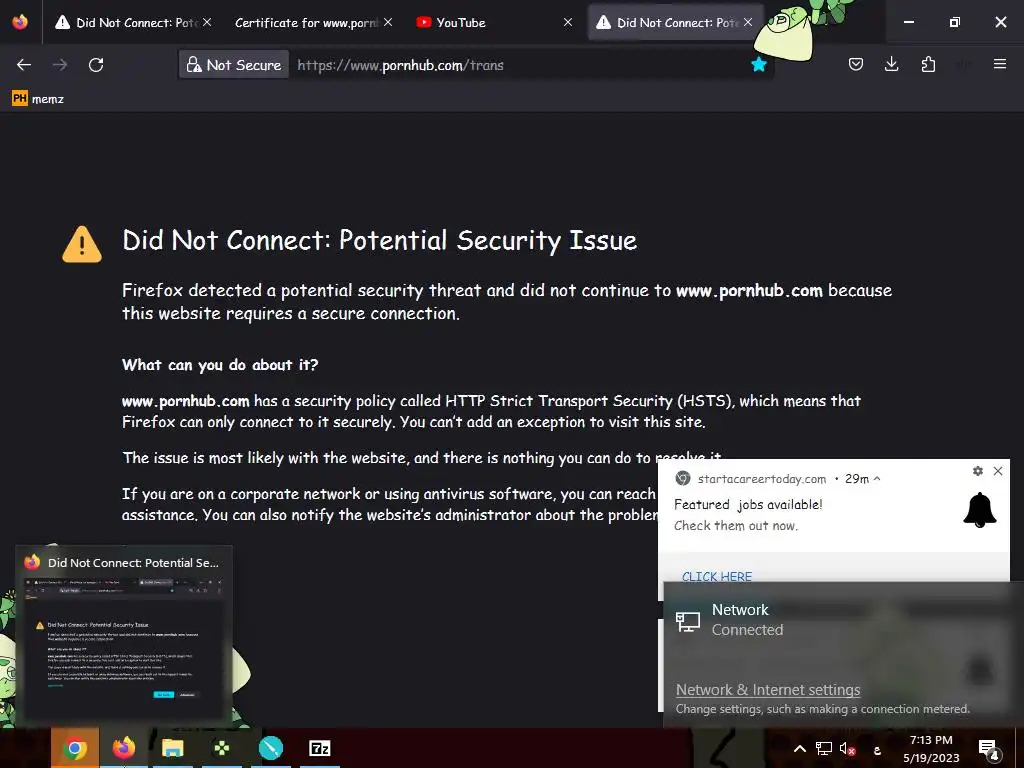The height and width of the screenshot is (768, 1024).
Task: Open notification settings gear icon
Action: (978, 471)
